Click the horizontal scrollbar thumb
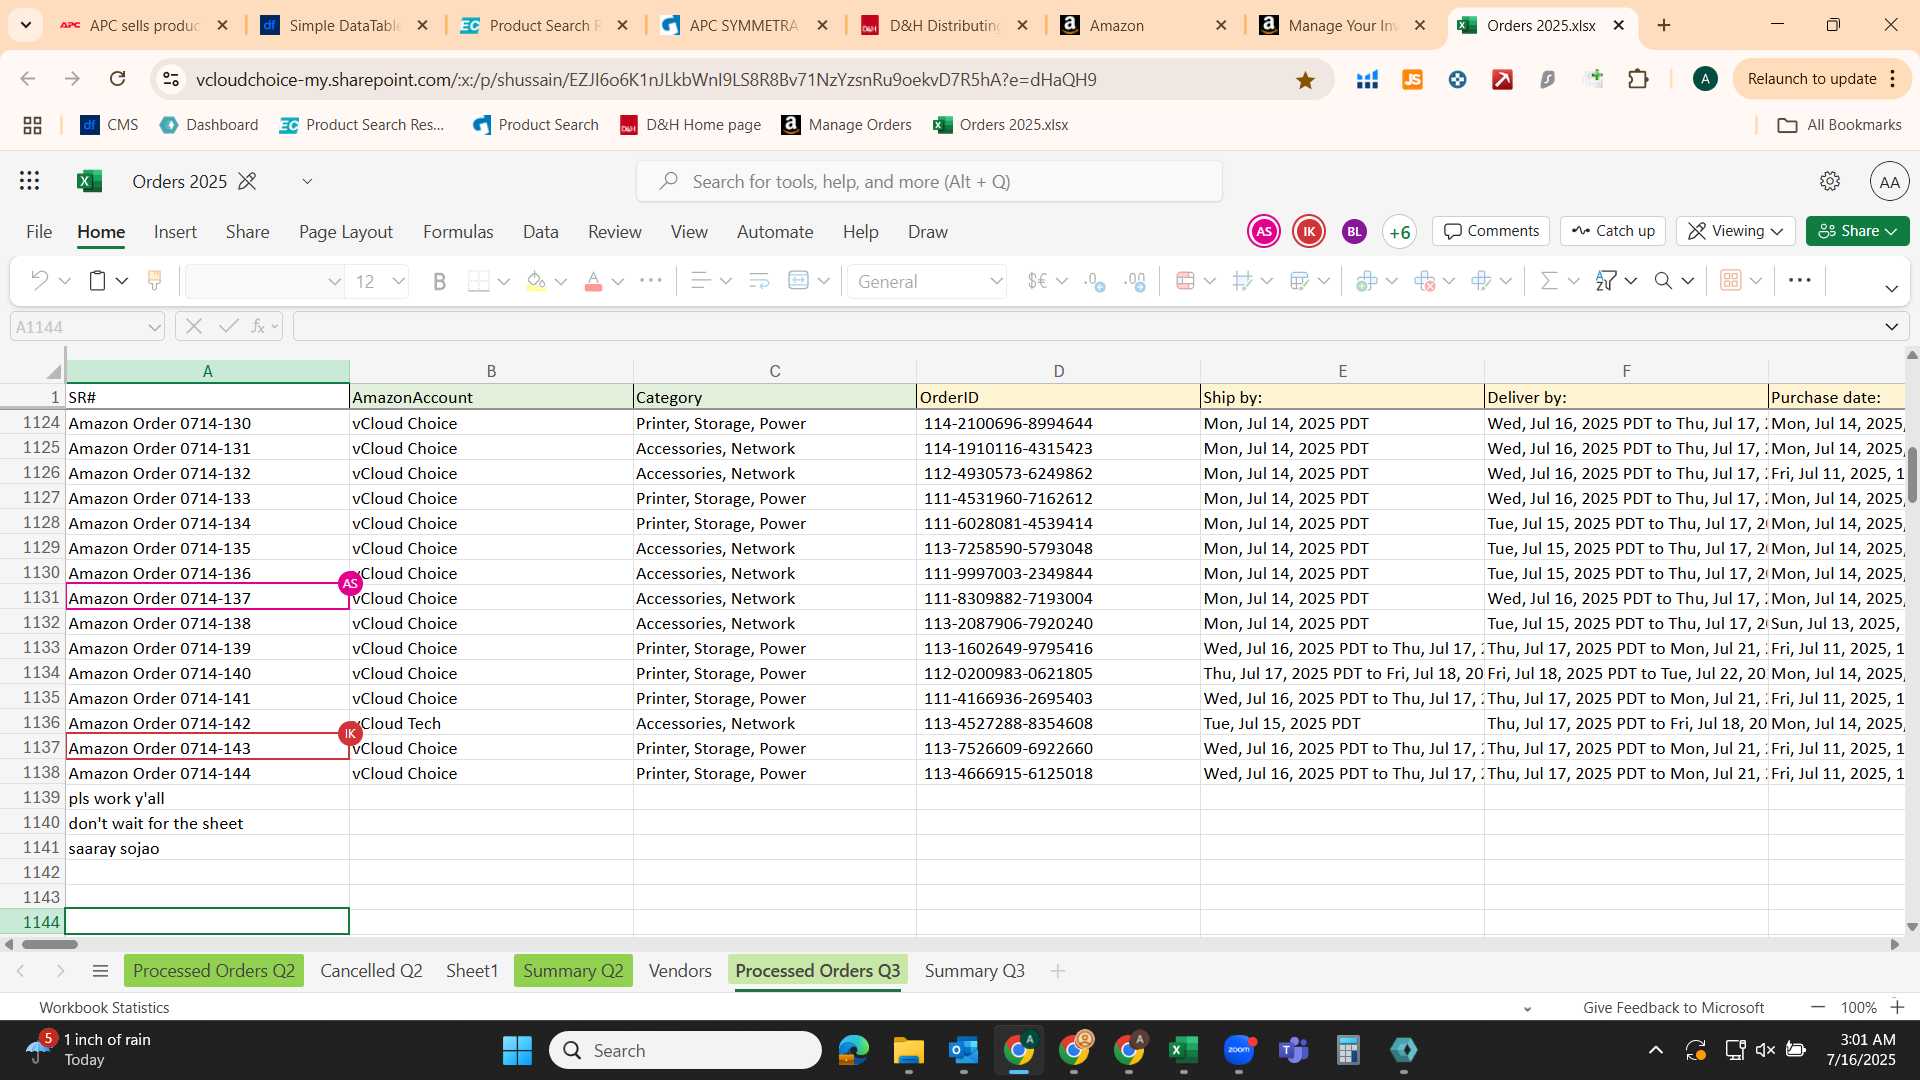 pos(50,944)
